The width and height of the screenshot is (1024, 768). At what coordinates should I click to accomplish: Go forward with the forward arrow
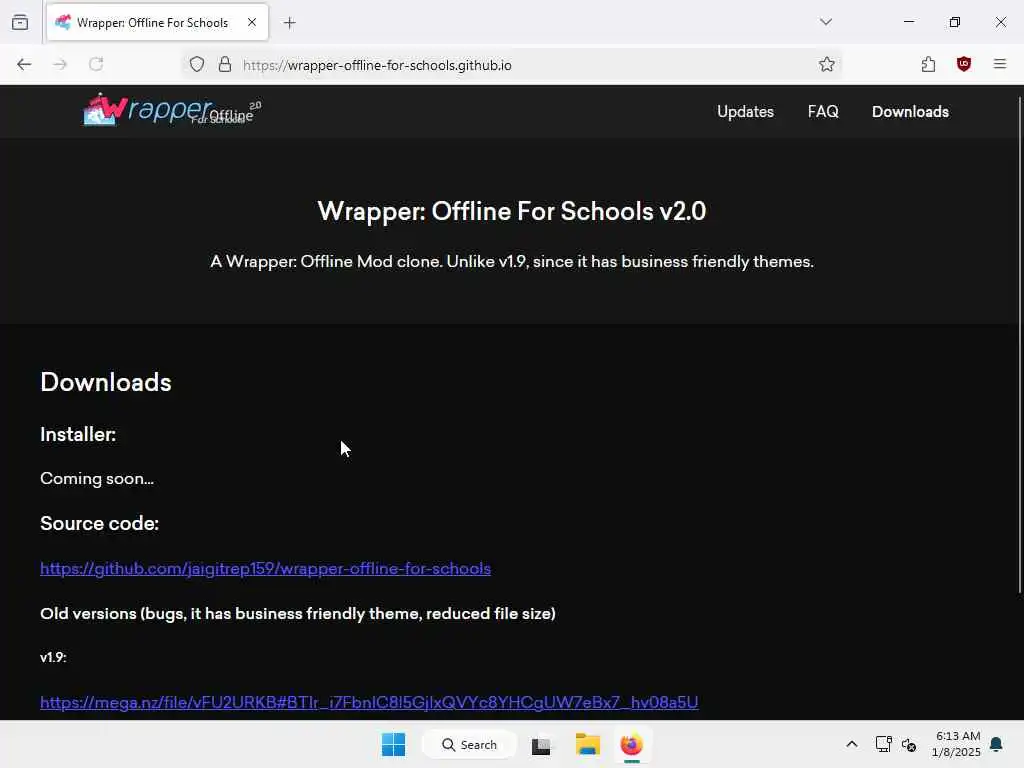tap(60, 64)
